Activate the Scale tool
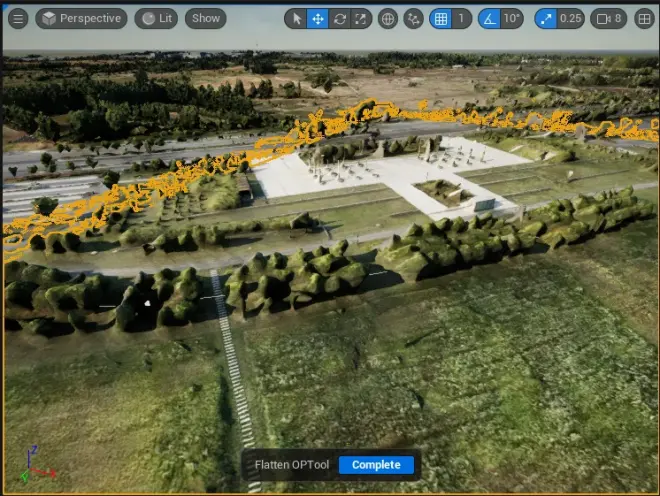 361,19
